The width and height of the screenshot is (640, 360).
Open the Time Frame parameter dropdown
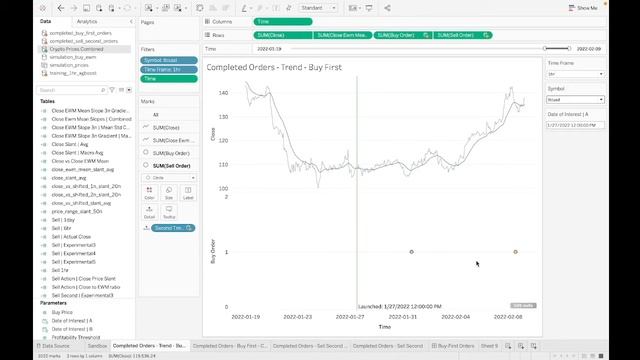click(575, 74)
